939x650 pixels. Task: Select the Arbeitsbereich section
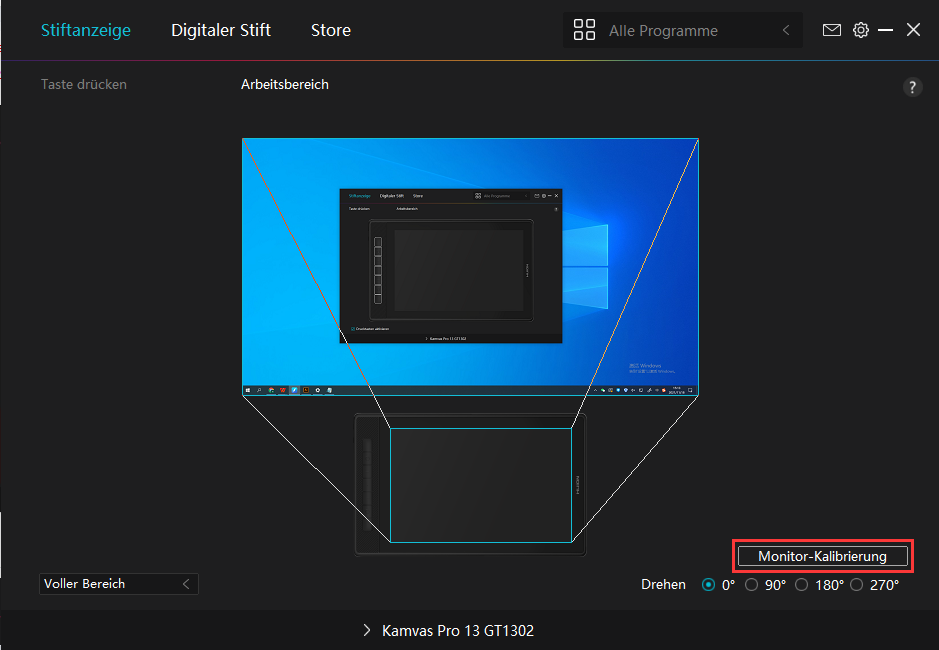pyautogui.click(x=284, y=85)
